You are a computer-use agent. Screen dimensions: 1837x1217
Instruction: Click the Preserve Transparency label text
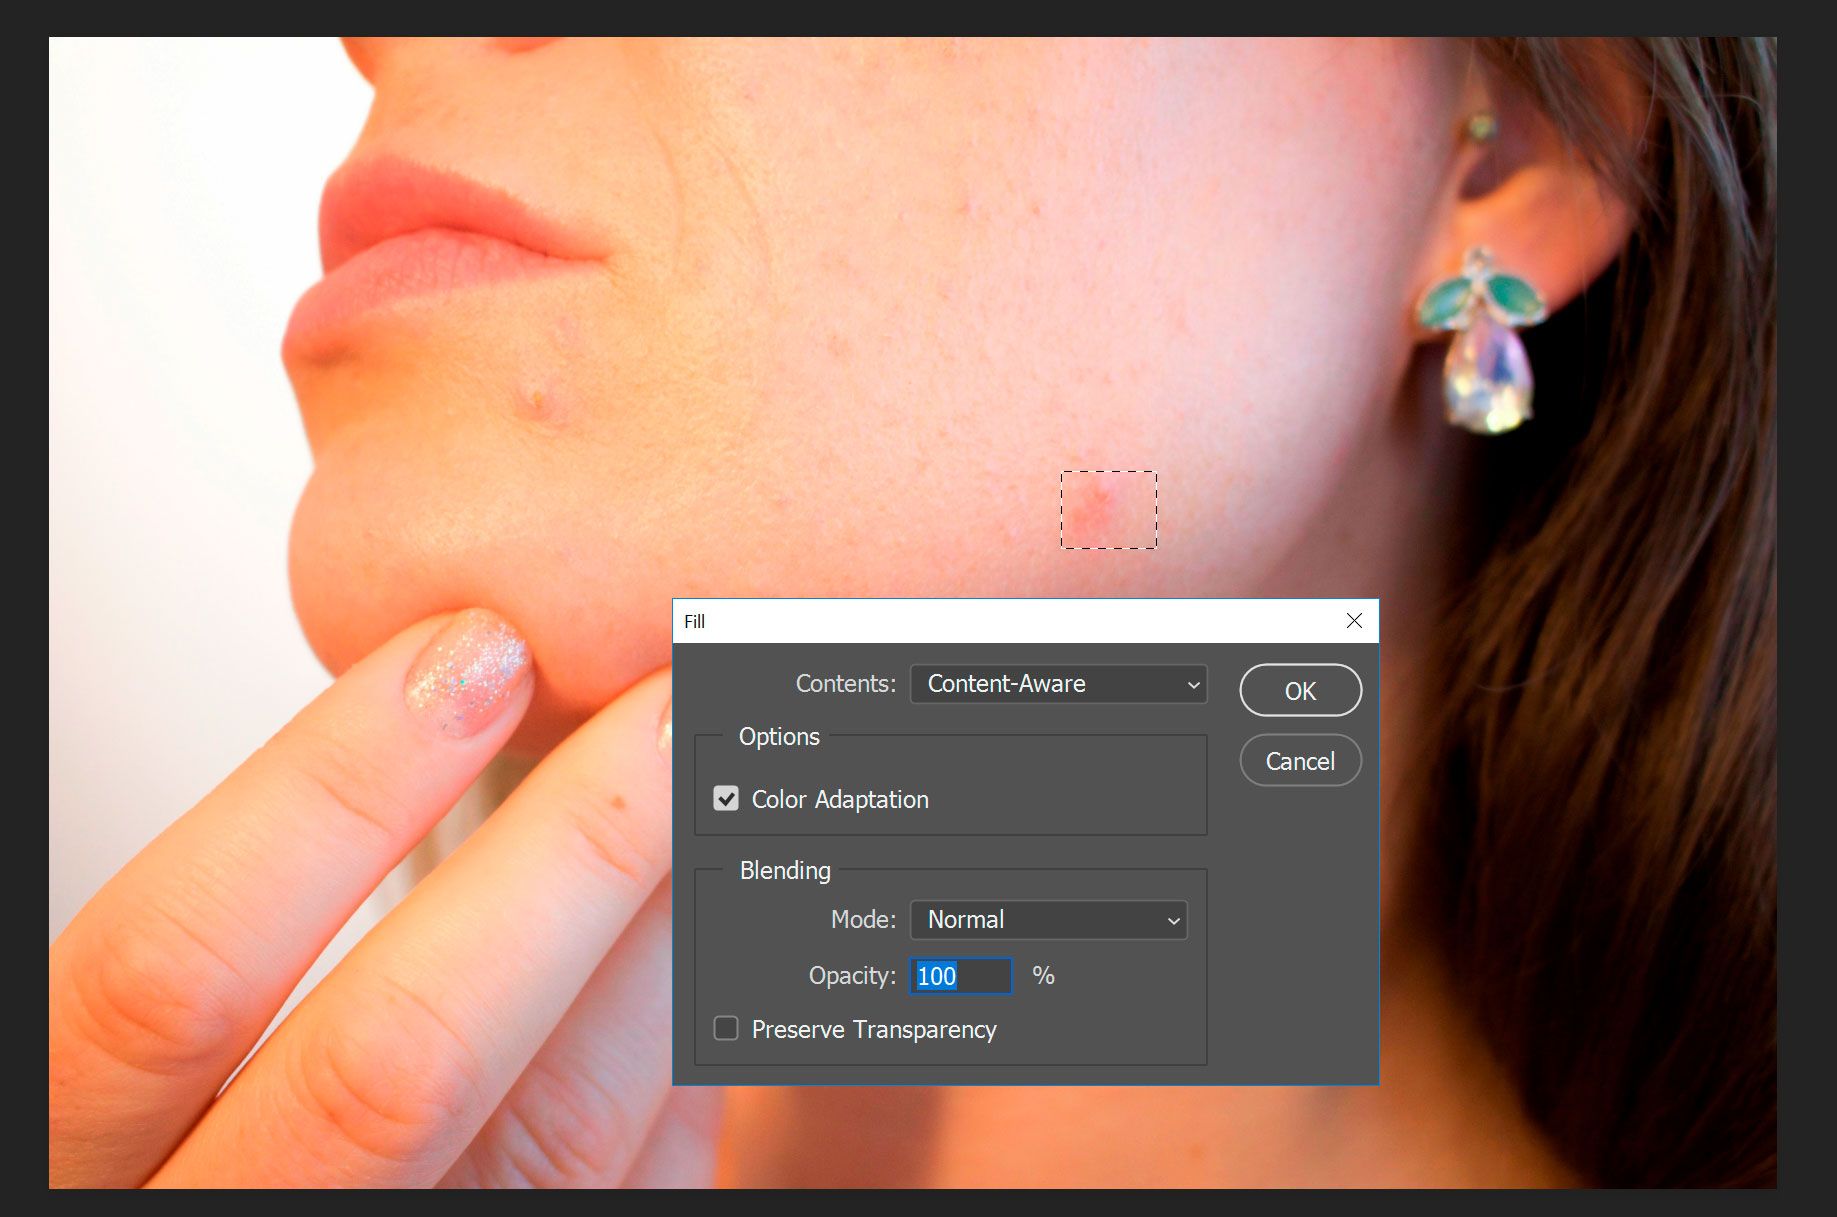pos(874,1029)
